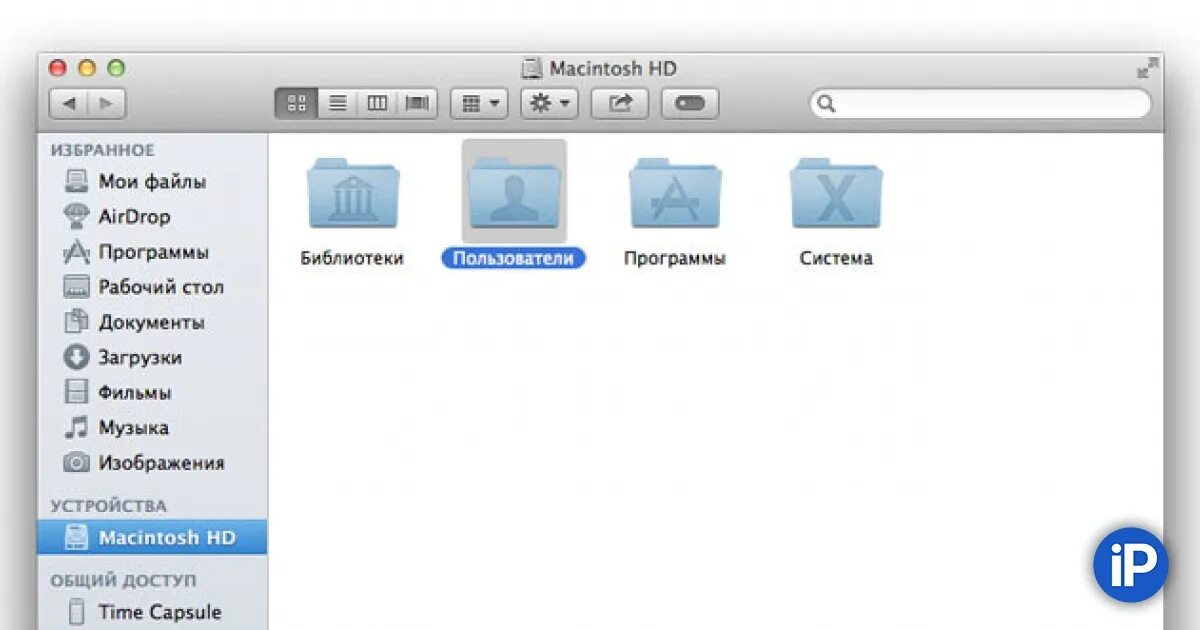Enter full screen with the corner arrows

[x=1148, y=68]
